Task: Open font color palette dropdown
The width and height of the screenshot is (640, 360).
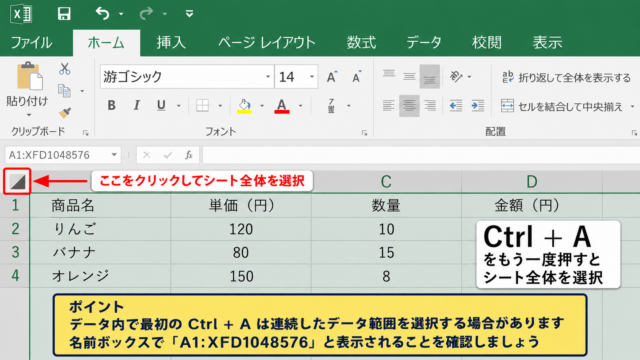Action: (x=300, y=106)
